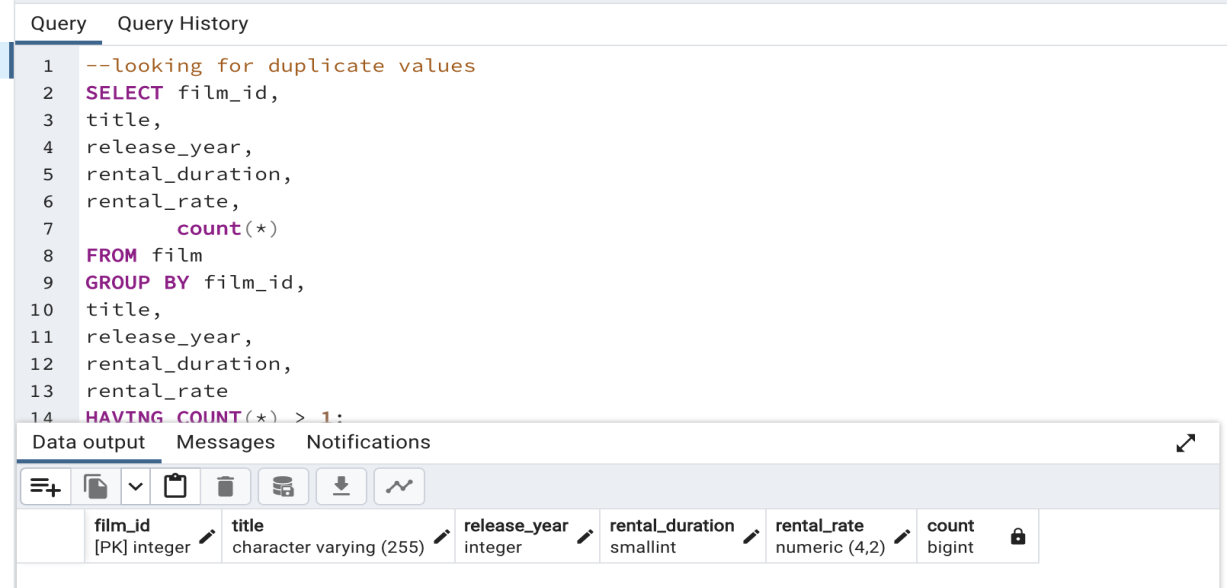Viewport: 1227px width, 588px height.
Task: Copy the selected rows
Action: (x=95, y=487)
